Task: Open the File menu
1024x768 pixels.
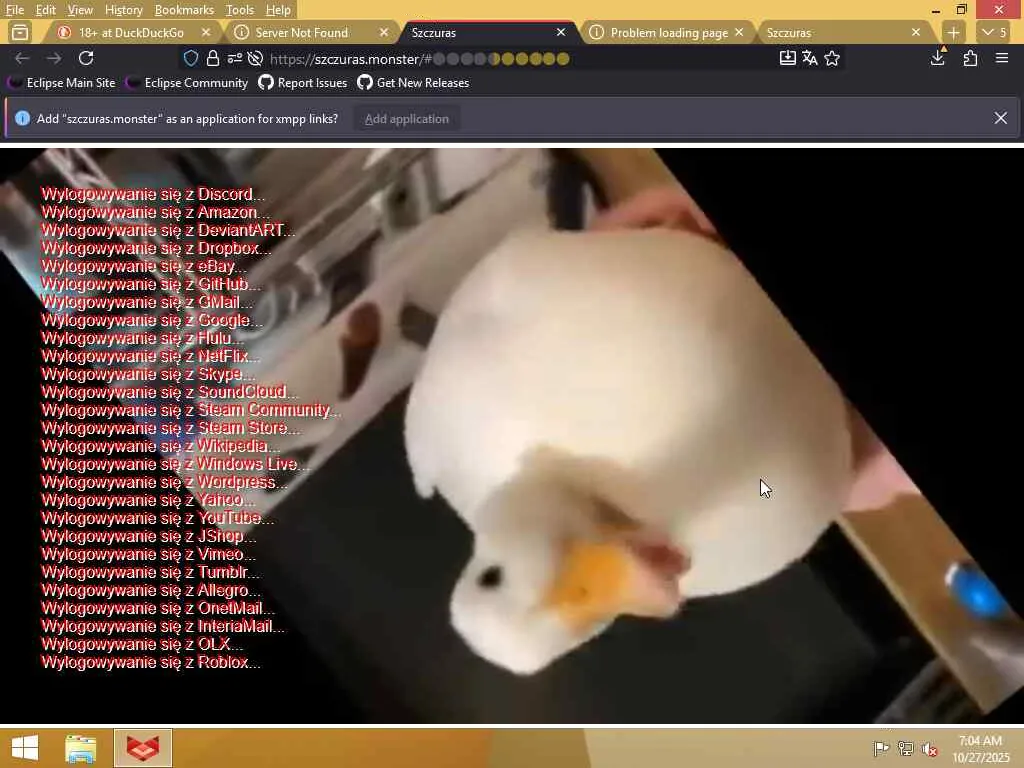Action: pyautogui.click(x=14, y=10)
